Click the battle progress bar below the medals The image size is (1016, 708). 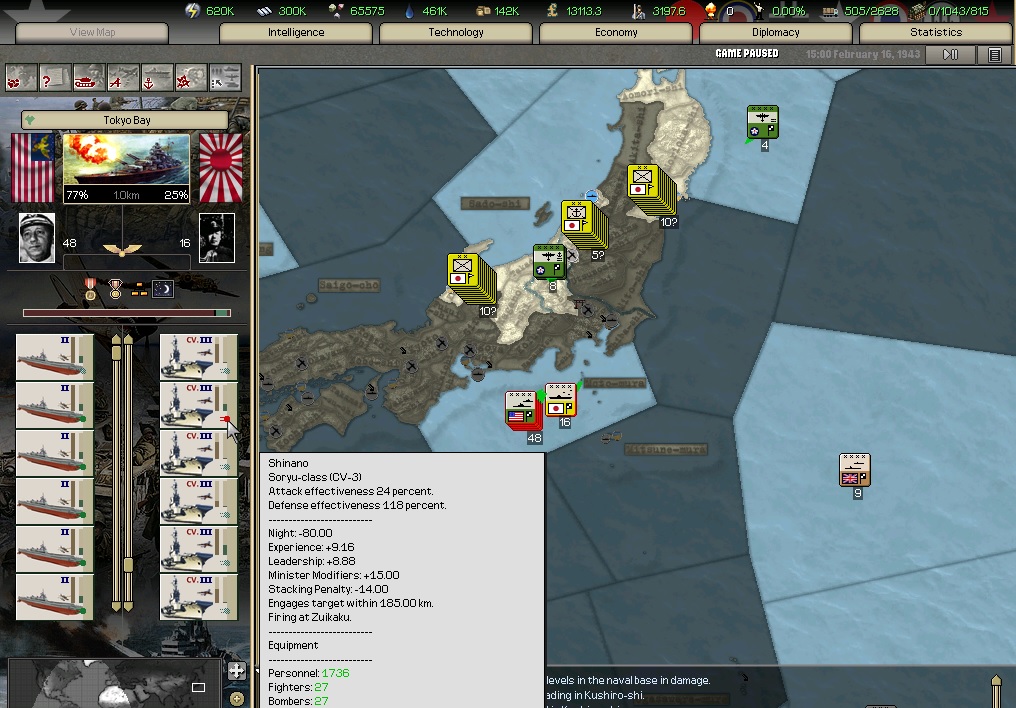pyautogui.click(x=125, y=312)
